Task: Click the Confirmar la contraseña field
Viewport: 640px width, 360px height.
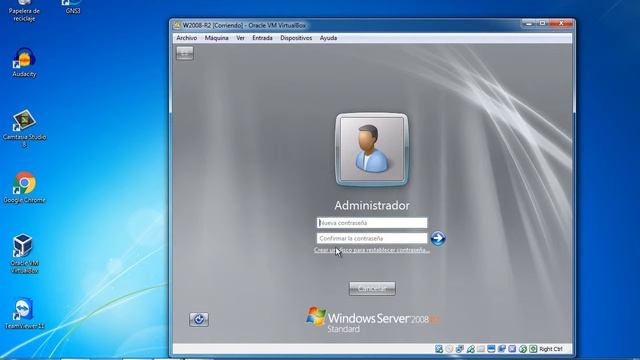Action: click(x=372, y=238)
